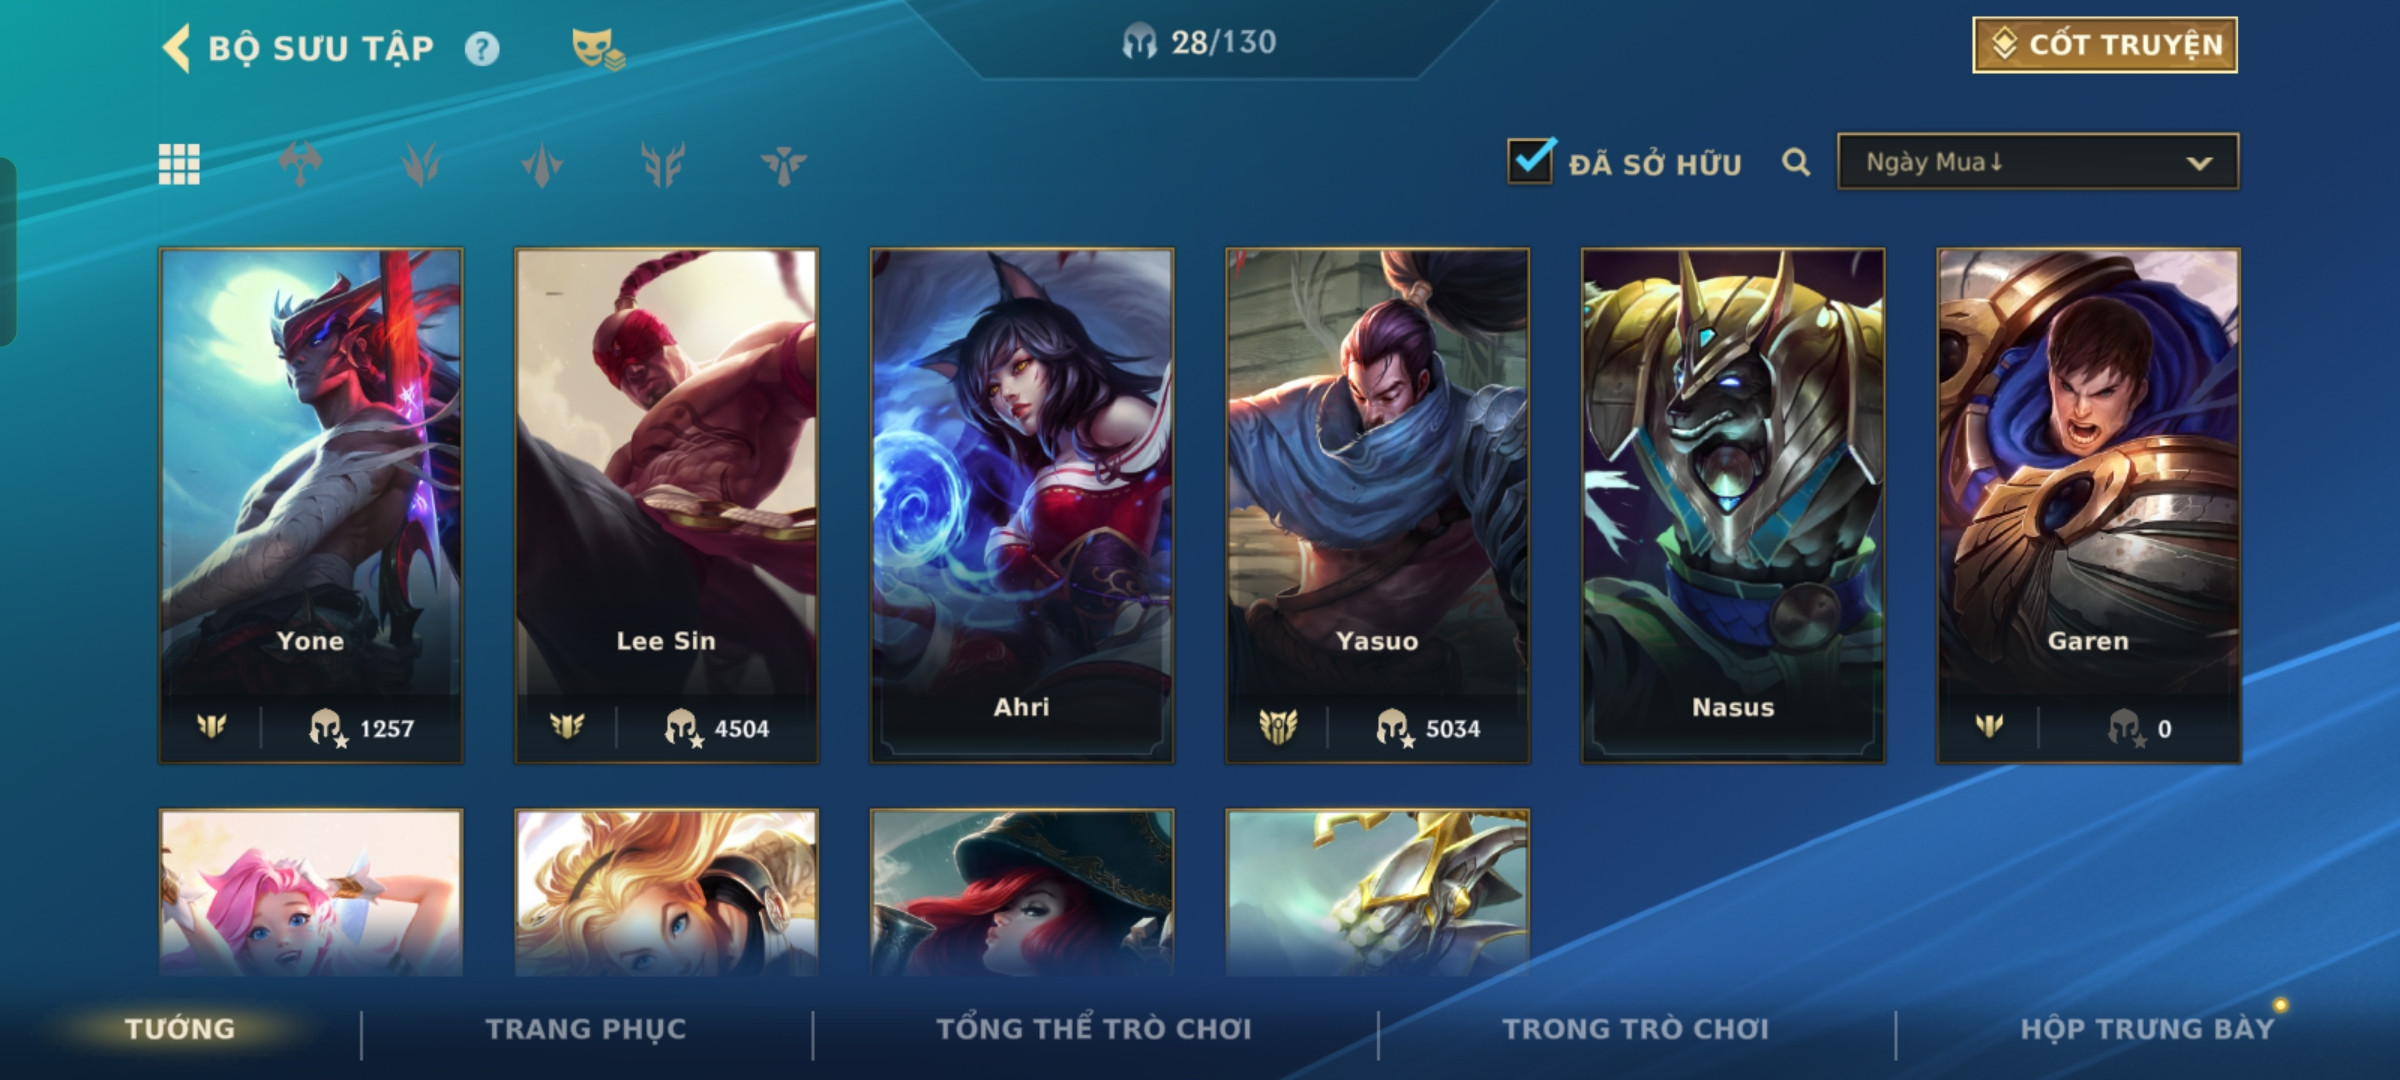
Task: Open the Hộp Trưng Bày tab
Action: (x=2147, y=1029)
